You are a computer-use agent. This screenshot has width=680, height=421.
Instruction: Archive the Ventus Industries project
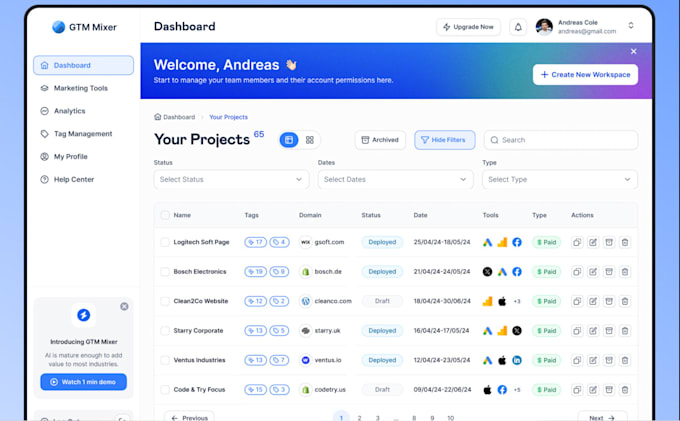[609, 360]
